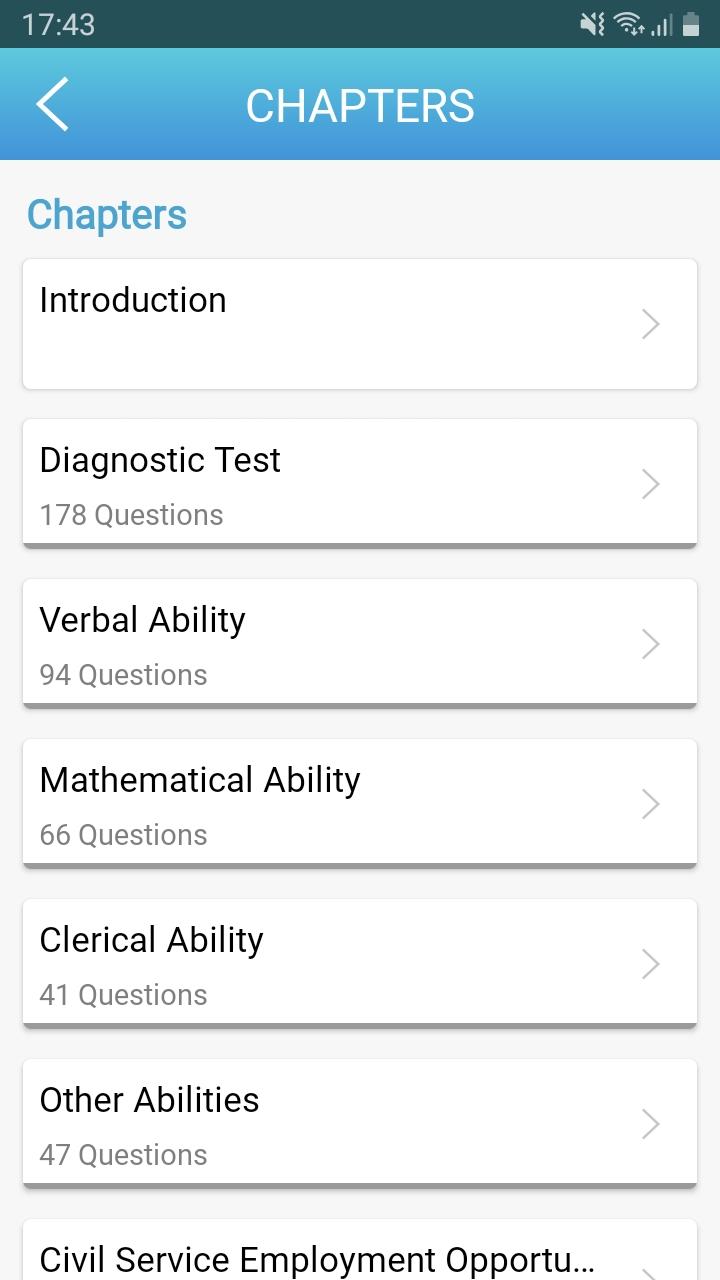Open the Clerical Ability chapter card

360,964
